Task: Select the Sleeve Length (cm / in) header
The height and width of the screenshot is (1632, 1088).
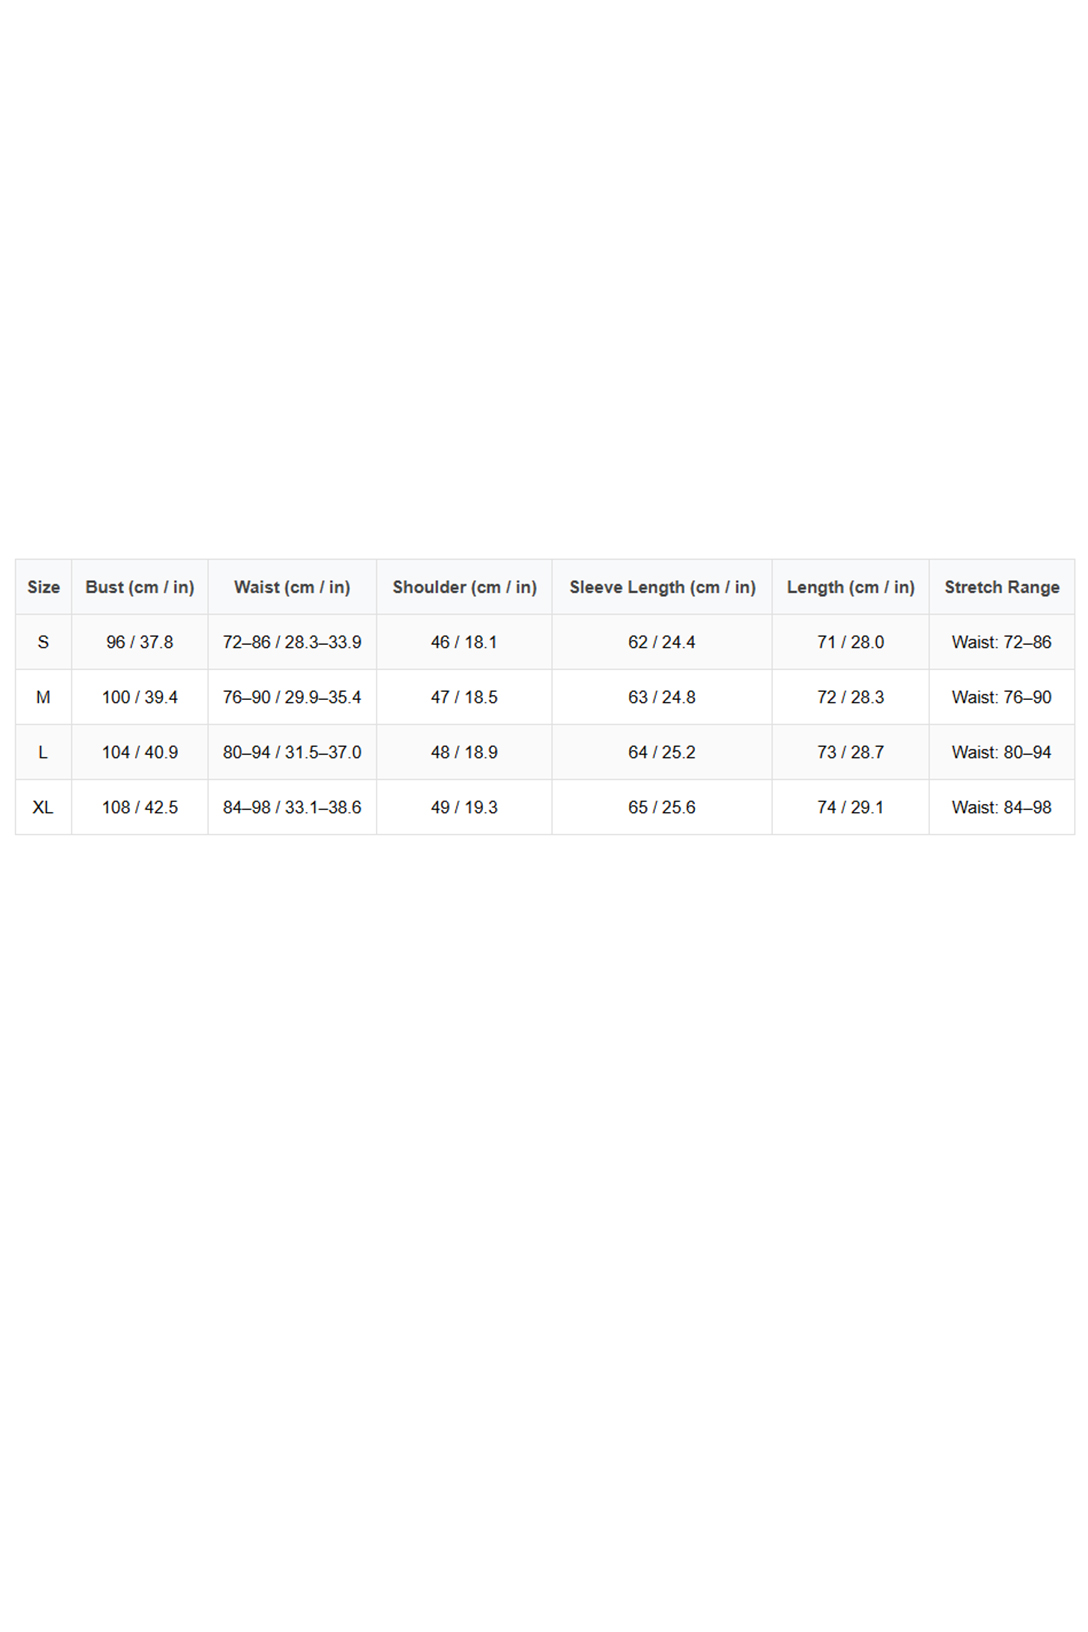Action: (x=662, y=587)
